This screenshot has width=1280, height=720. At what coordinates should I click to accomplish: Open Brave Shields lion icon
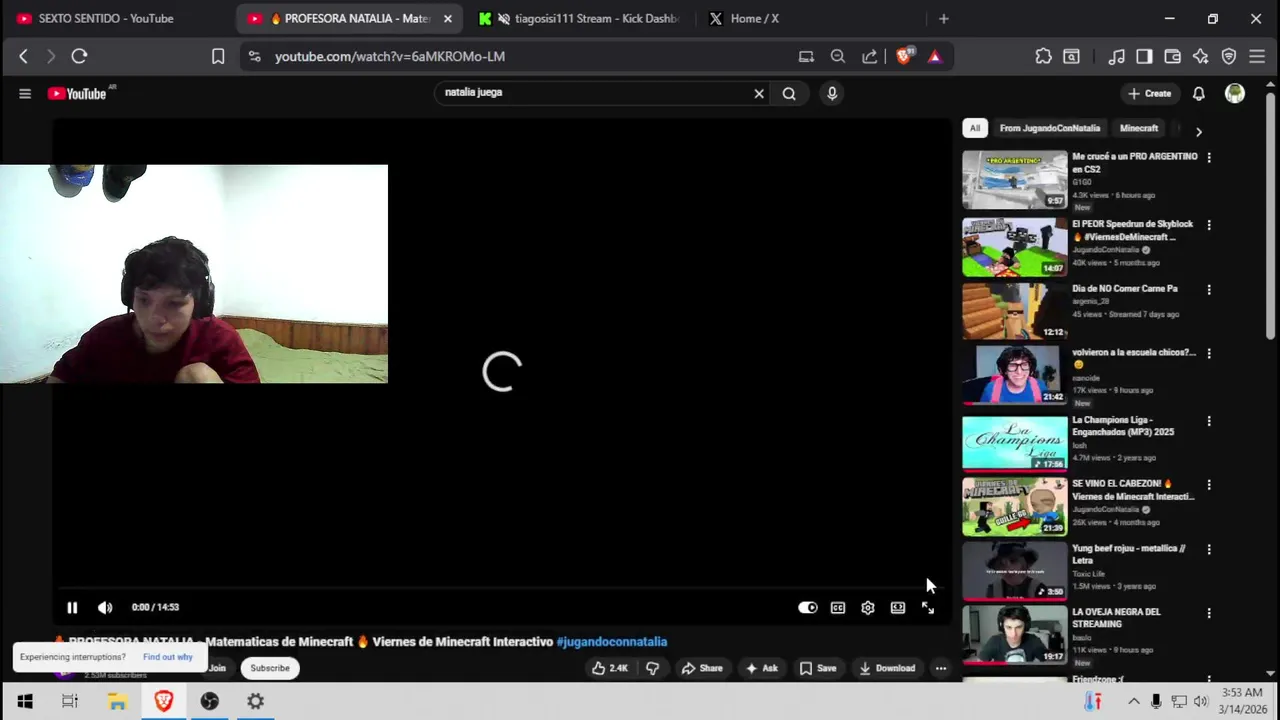coord(904,56)
